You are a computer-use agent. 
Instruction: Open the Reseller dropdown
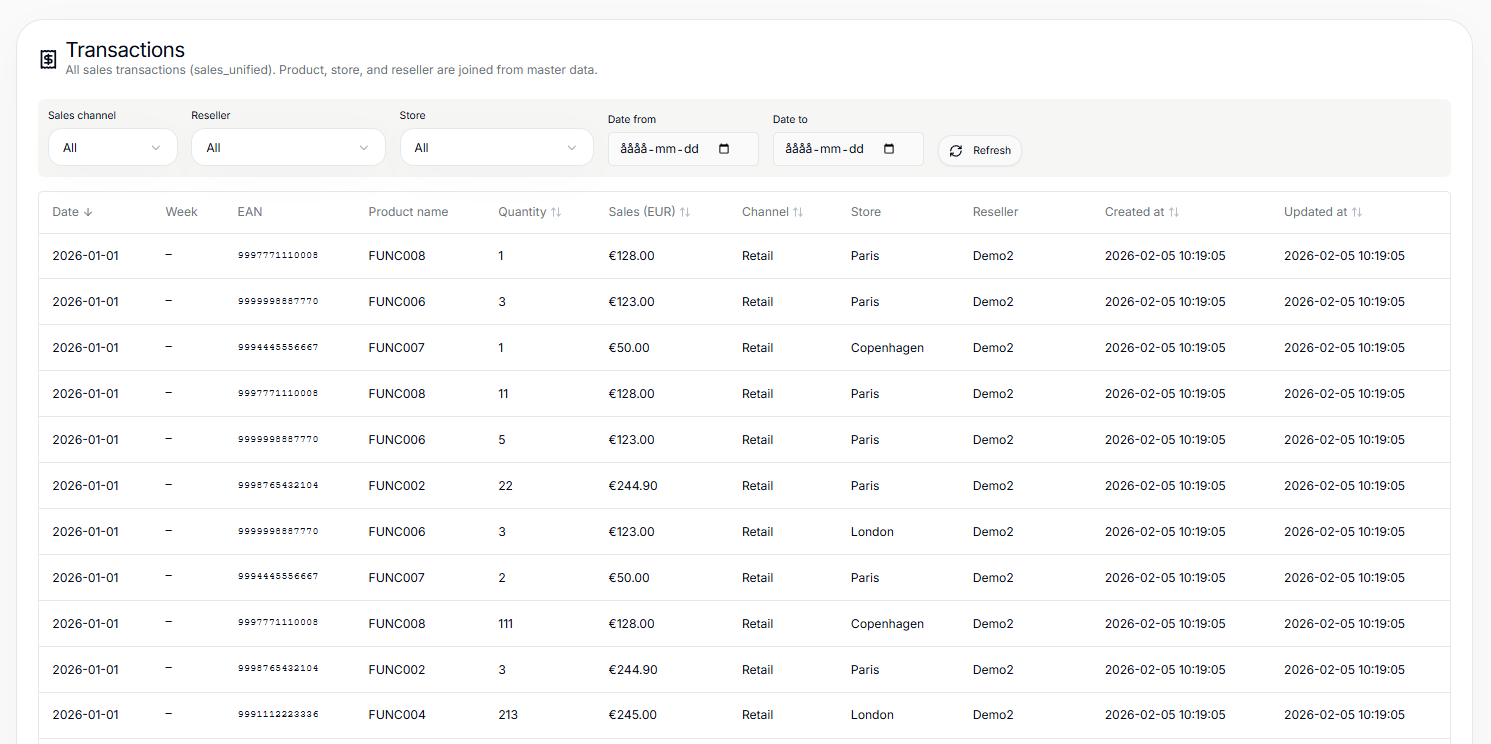click(288, 146)
